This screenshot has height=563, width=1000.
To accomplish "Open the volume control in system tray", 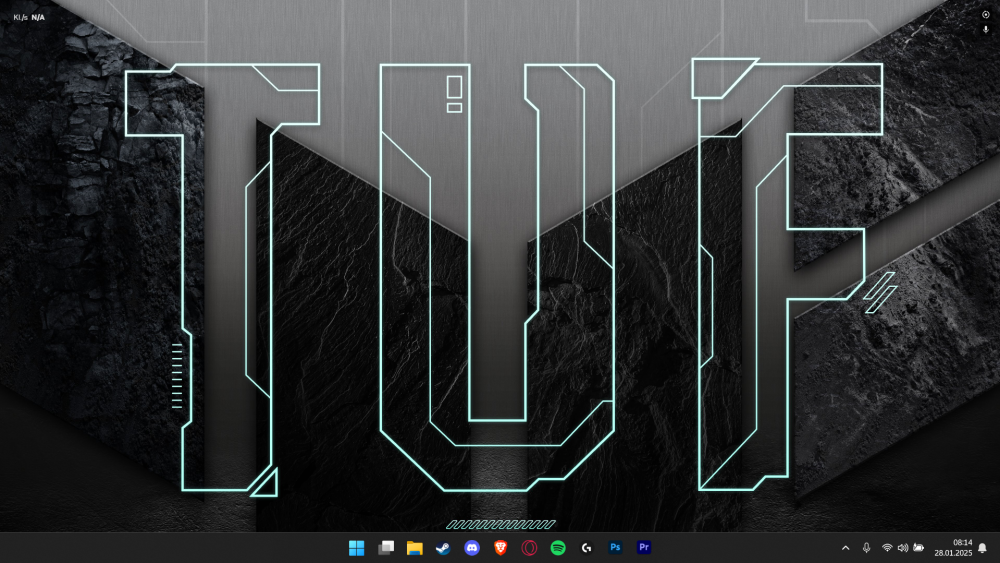I will pos(902,548).
